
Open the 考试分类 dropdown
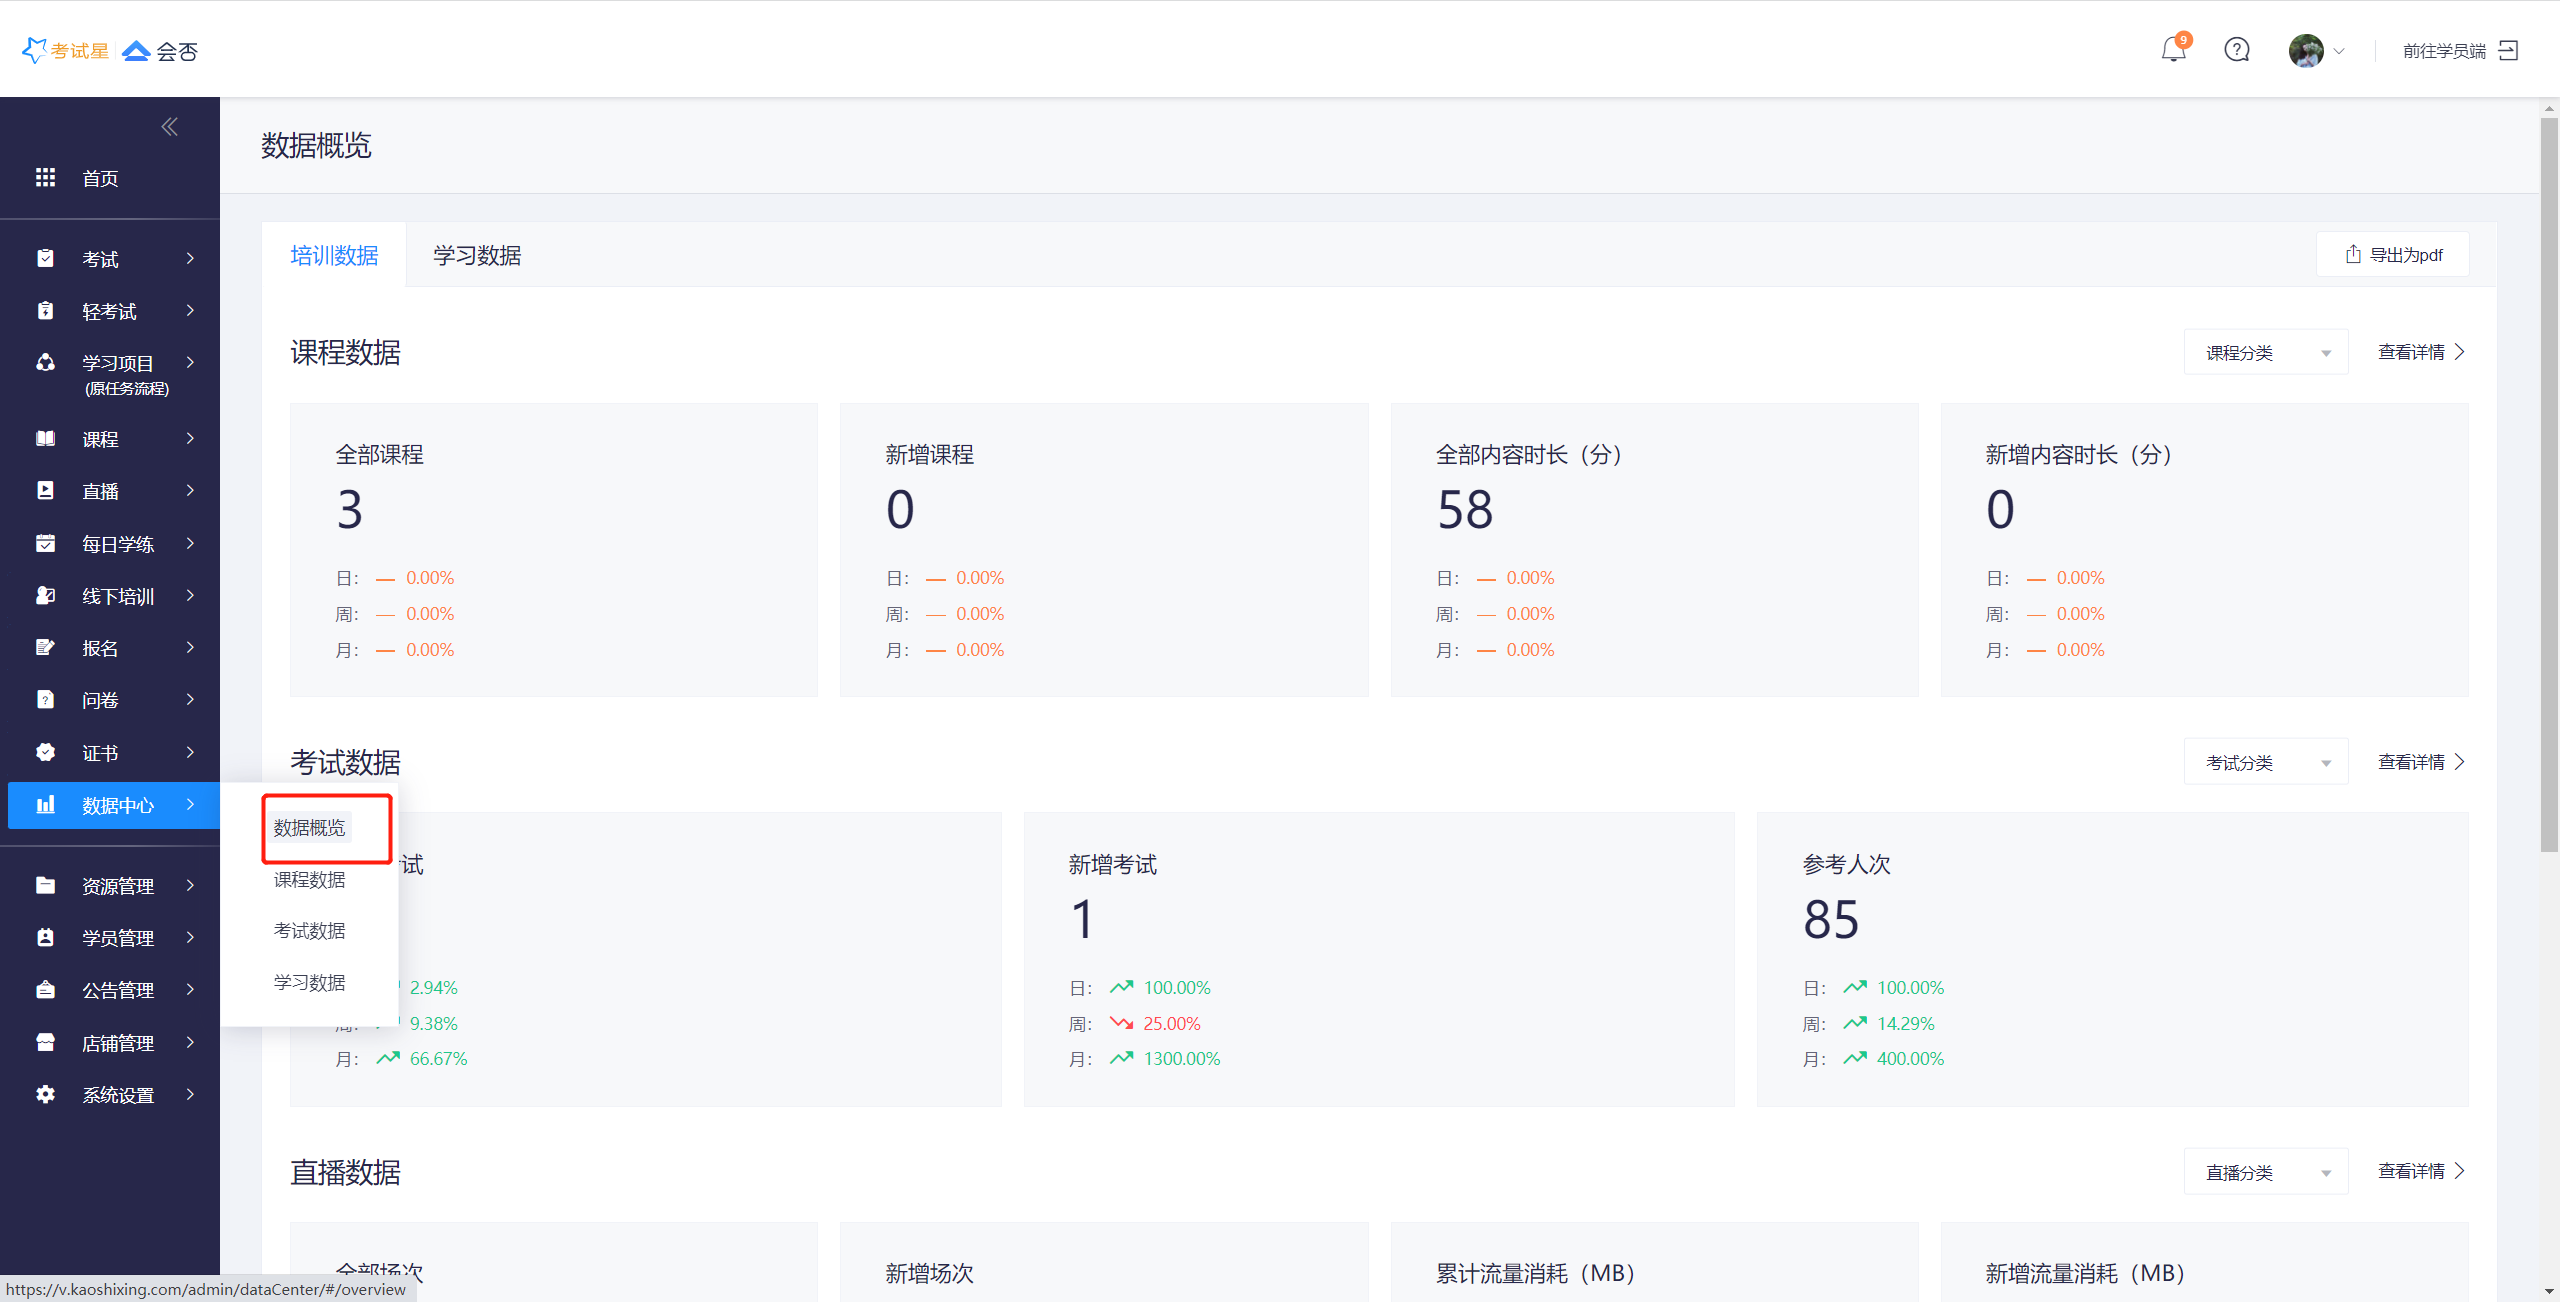[2265, 763]
